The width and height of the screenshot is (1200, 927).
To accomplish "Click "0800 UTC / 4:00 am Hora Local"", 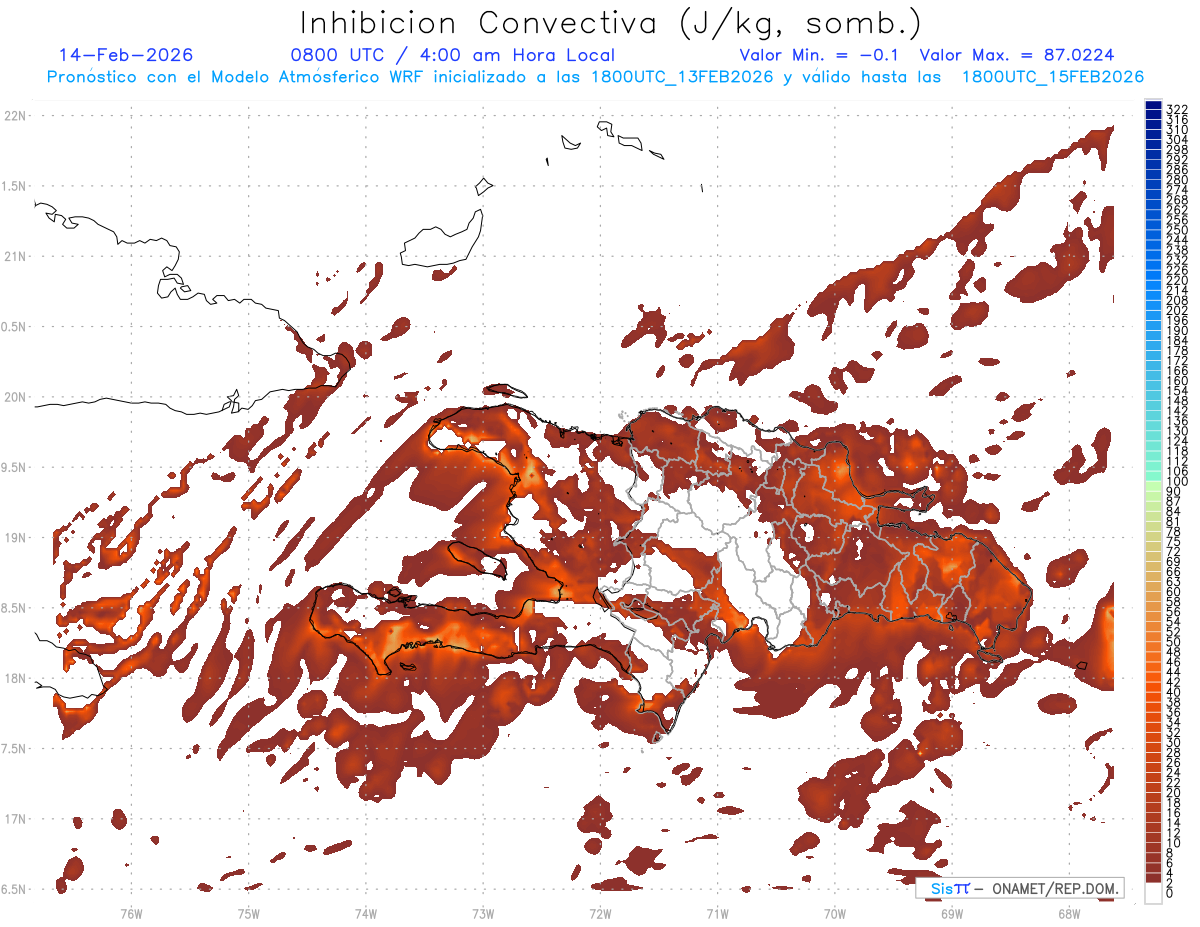I will pos(452,56).
